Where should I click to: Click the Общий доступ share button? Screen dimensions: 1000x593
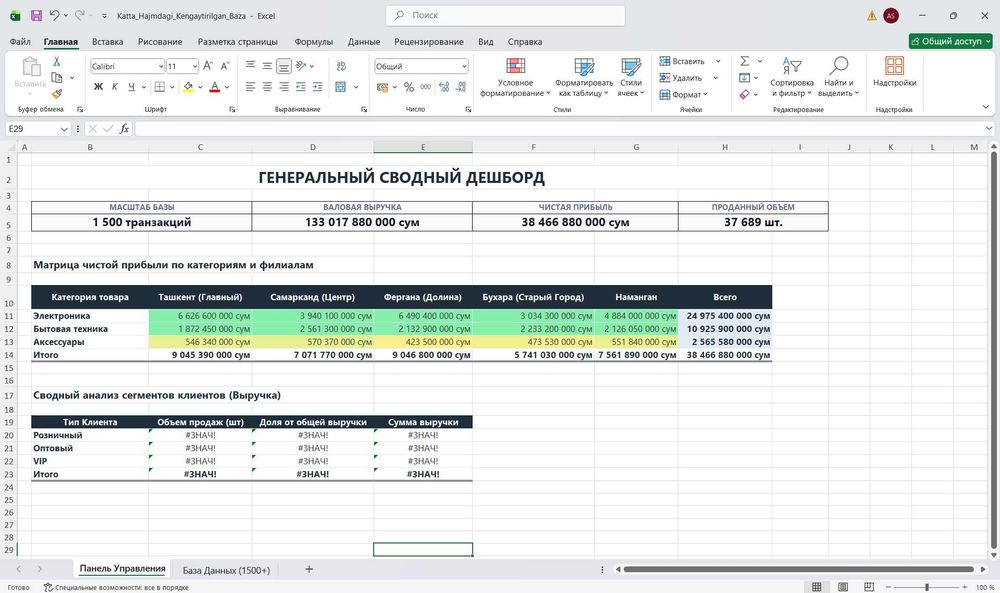click(x=950, y=41)
